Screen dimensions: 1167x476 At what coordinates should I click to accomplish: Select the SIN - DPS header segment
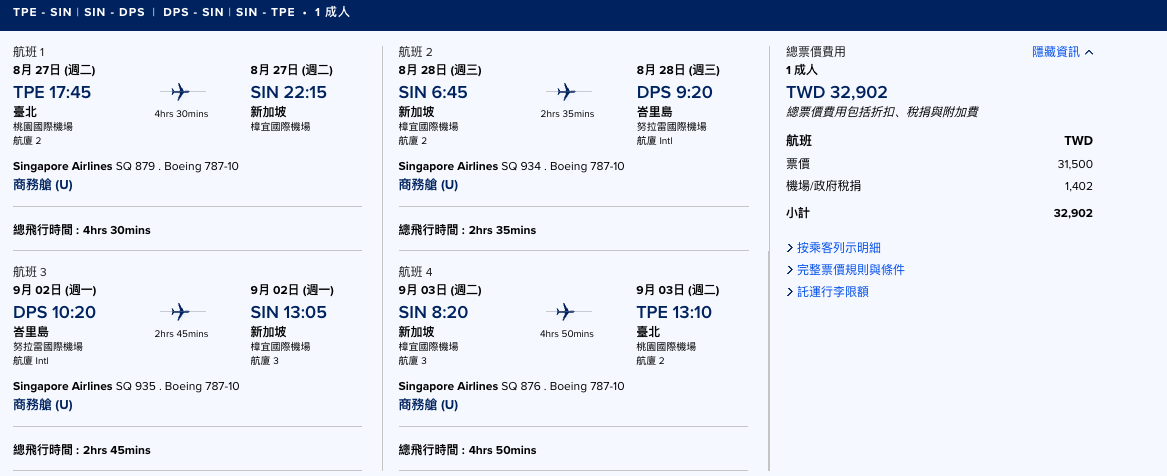pyautogui.click(x=115, y=13)
